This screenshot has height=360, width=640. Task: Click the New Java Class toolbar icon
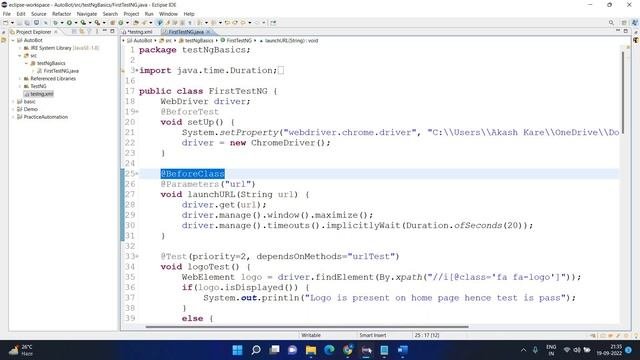(121, 22)
